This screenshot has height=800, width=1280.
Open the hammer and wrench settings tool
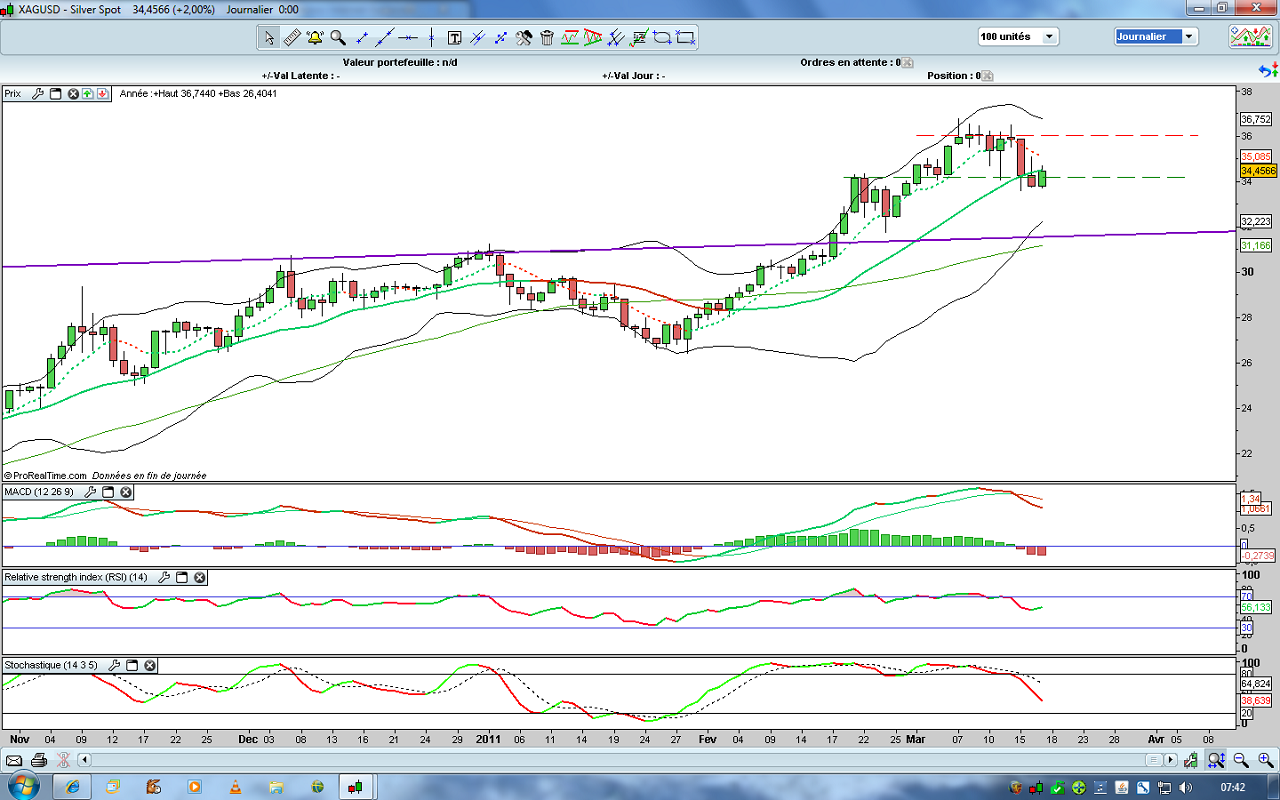(x=524, y=38)
